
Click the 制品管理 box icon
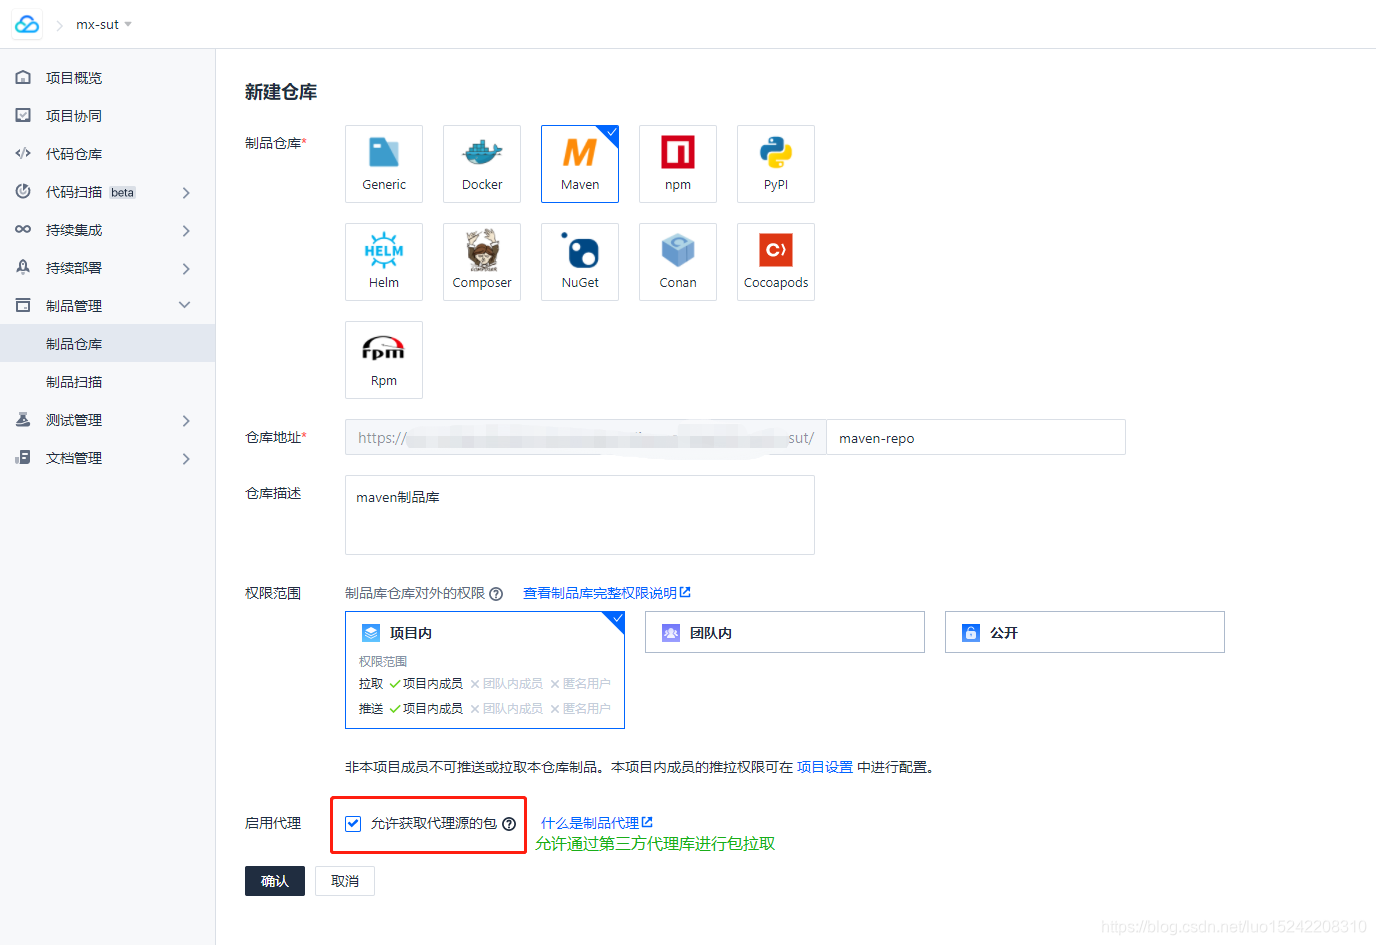pyautogui.click(x=23, y=305)
